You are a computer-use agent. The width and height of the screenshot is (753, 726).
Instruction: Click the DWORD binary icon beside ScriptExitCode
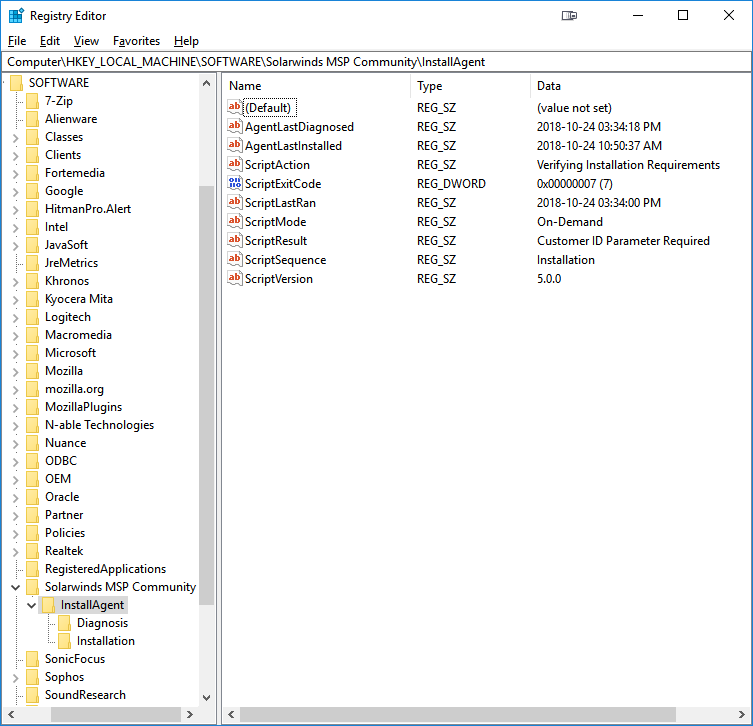pyautogui.click(x=234, y=183)
